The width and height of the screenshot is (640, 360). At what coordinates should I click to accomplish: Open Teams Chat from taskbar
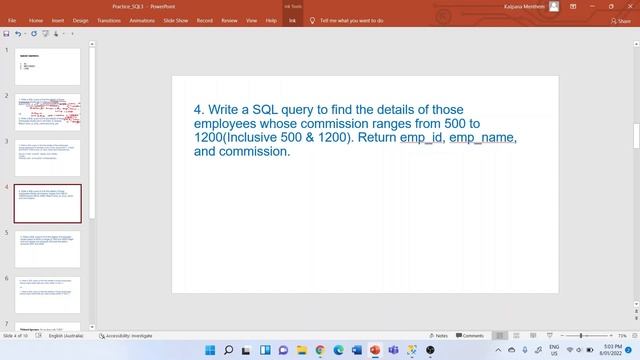point(283,350)
